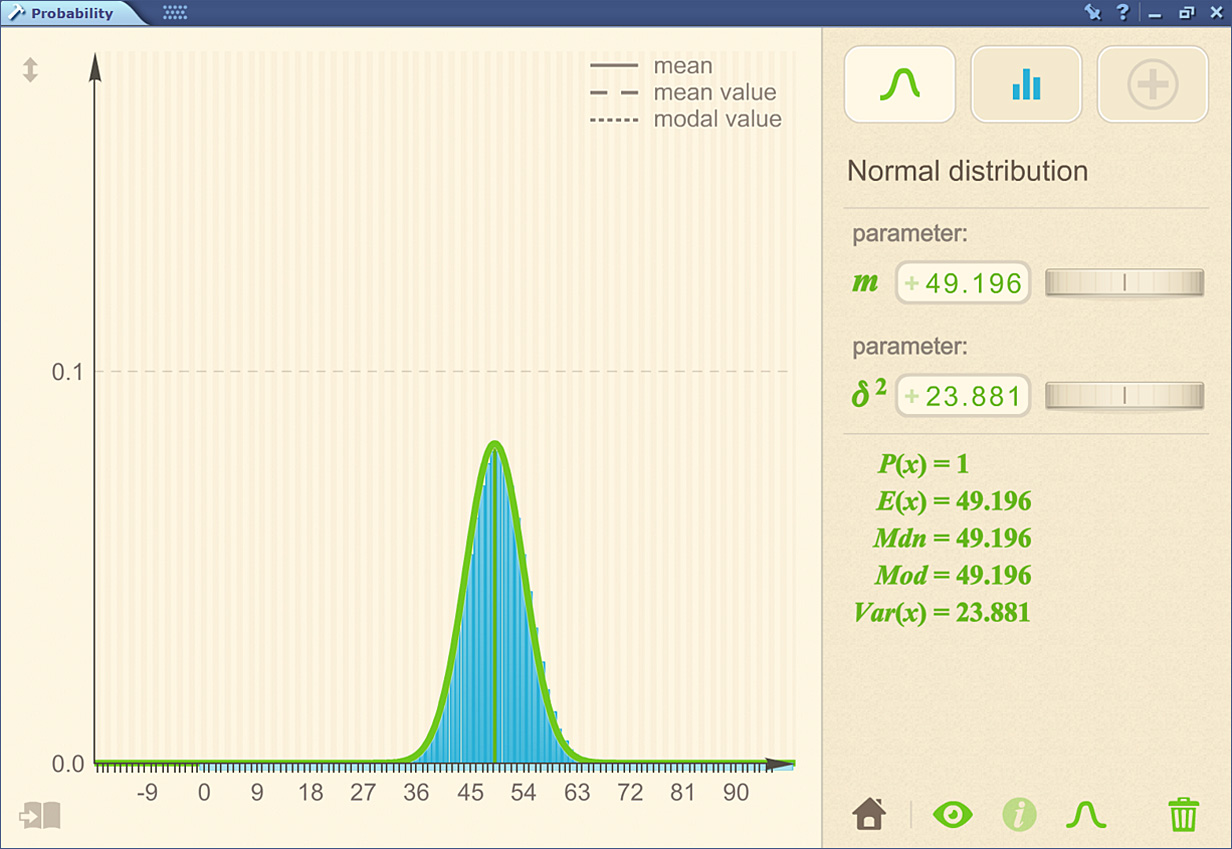The width and height of the screenshot is (1232, 849).
Task: Click the m parameter value field
Action: [x=962, y=283]
